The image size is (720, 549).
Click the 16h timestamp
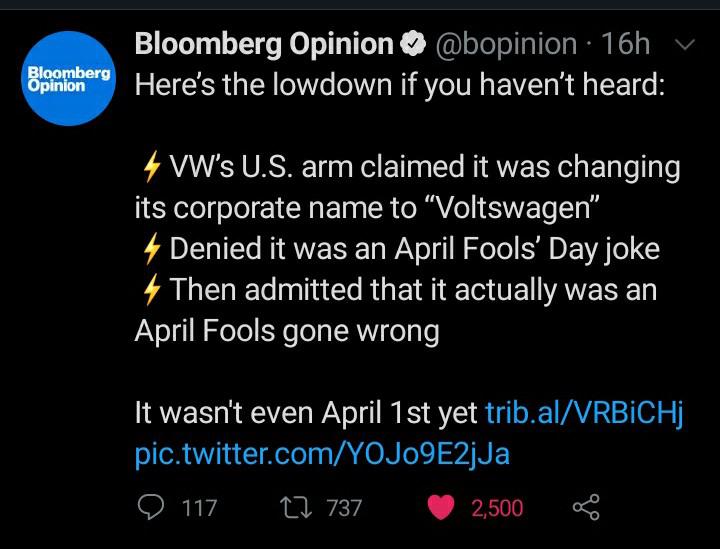click(628, 44)
